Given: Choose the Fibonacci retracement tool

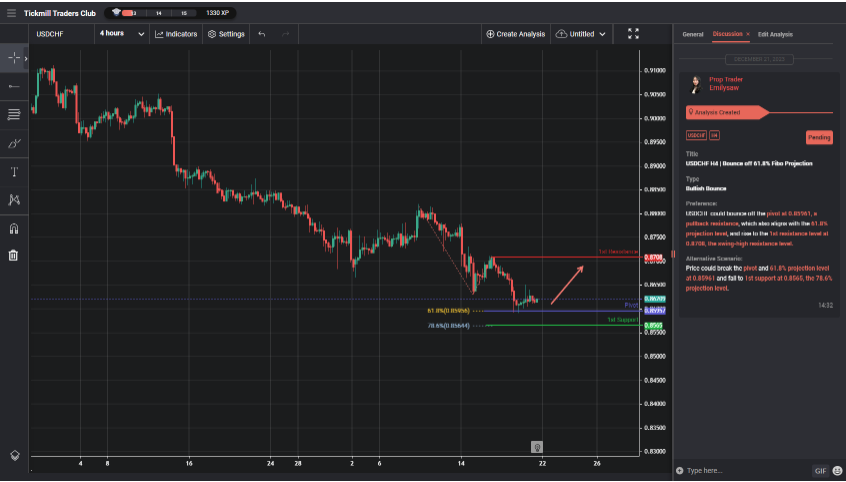Looking at the screenshot, I should [14, 114].
